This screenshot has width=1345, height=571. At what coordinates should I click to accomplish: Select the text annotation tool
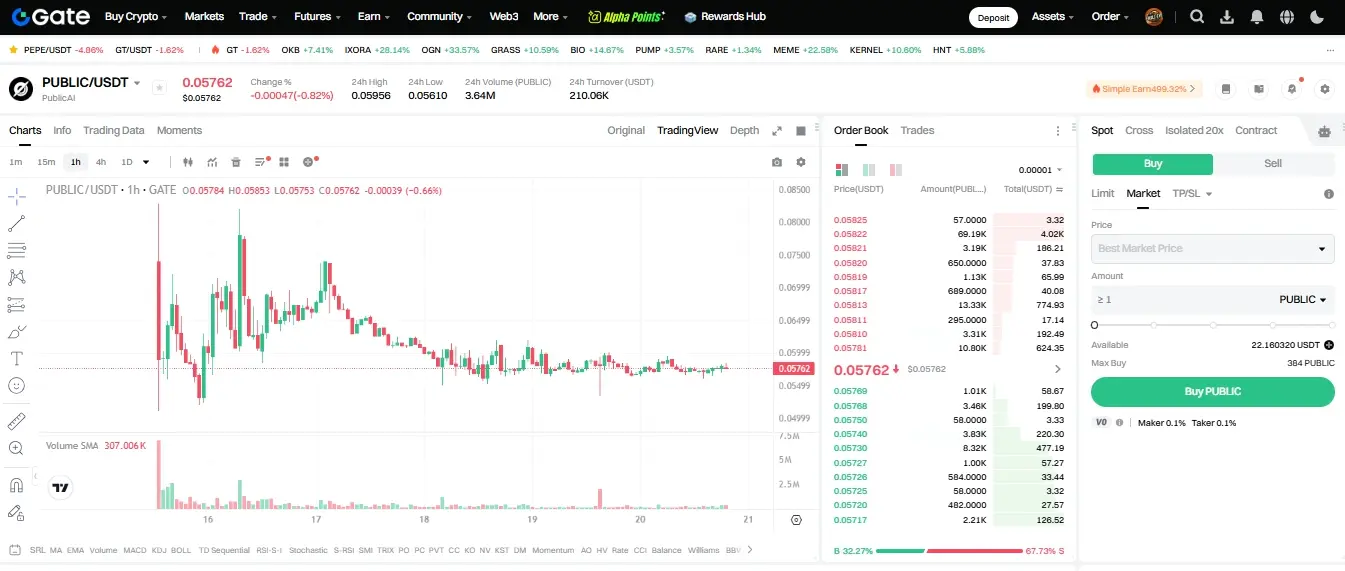tap(16, 358)
